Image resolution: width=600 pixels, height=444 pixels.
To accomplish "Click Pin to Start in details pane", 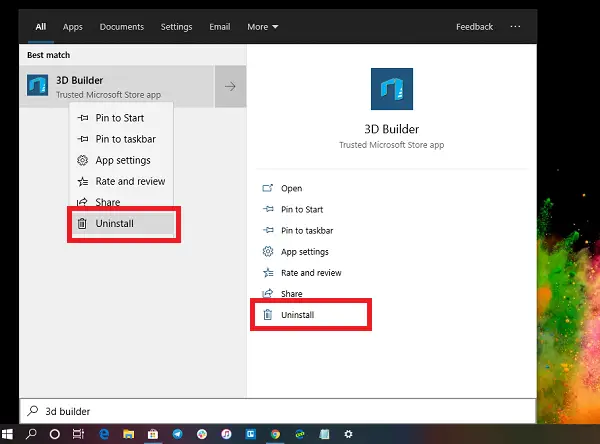I will pos(302,209).
